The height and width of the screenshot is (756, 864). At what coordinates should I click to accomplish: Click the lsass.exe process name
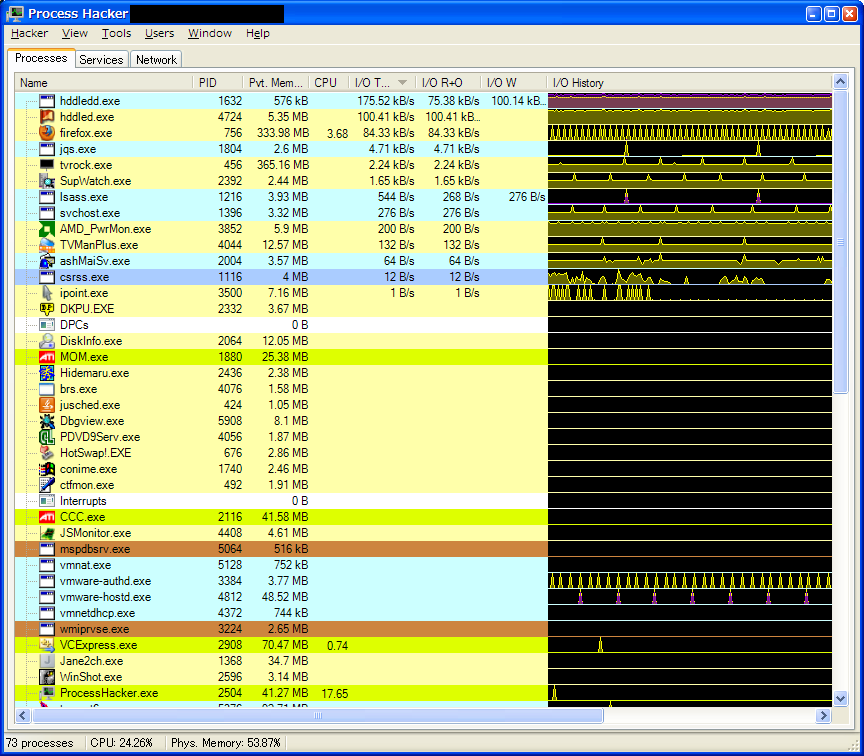coord(84,197)
